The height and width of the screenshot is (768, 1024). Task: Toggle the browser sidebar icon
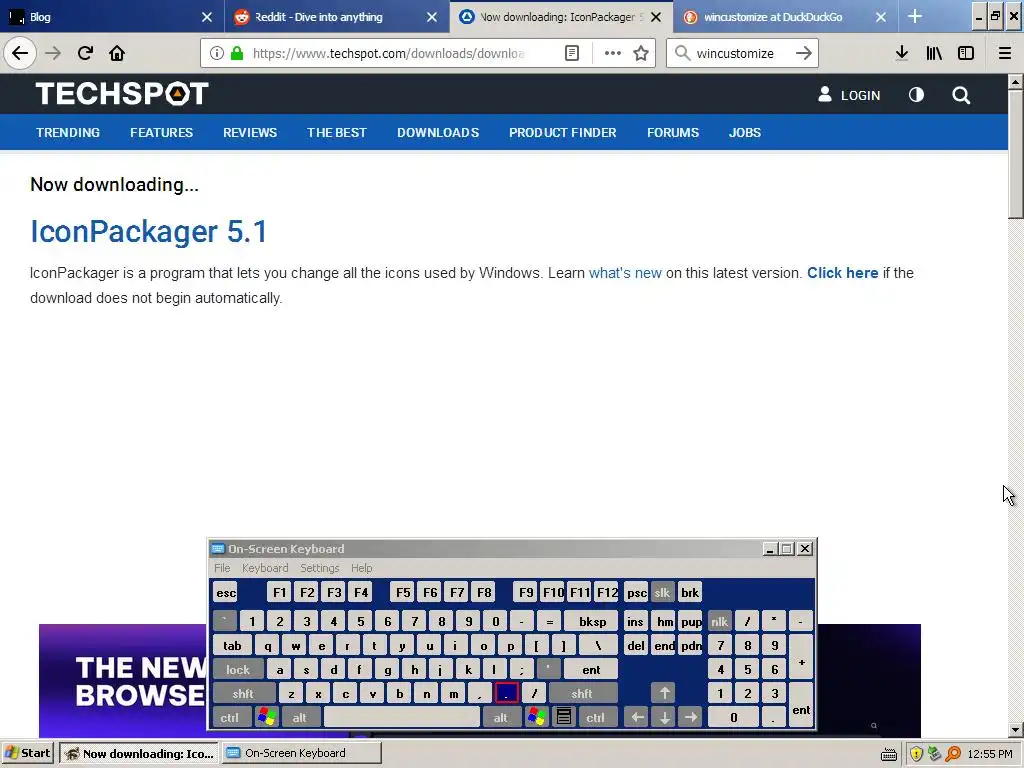(x=966, y=53)
